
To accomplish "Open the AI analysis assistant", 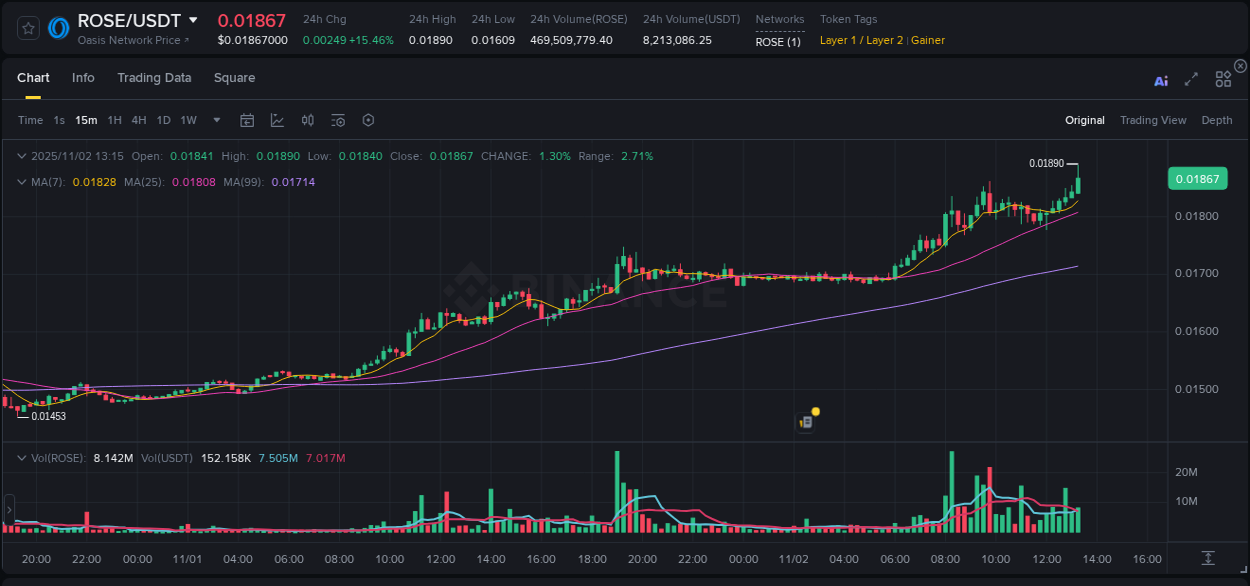I will pos(1160,80).
